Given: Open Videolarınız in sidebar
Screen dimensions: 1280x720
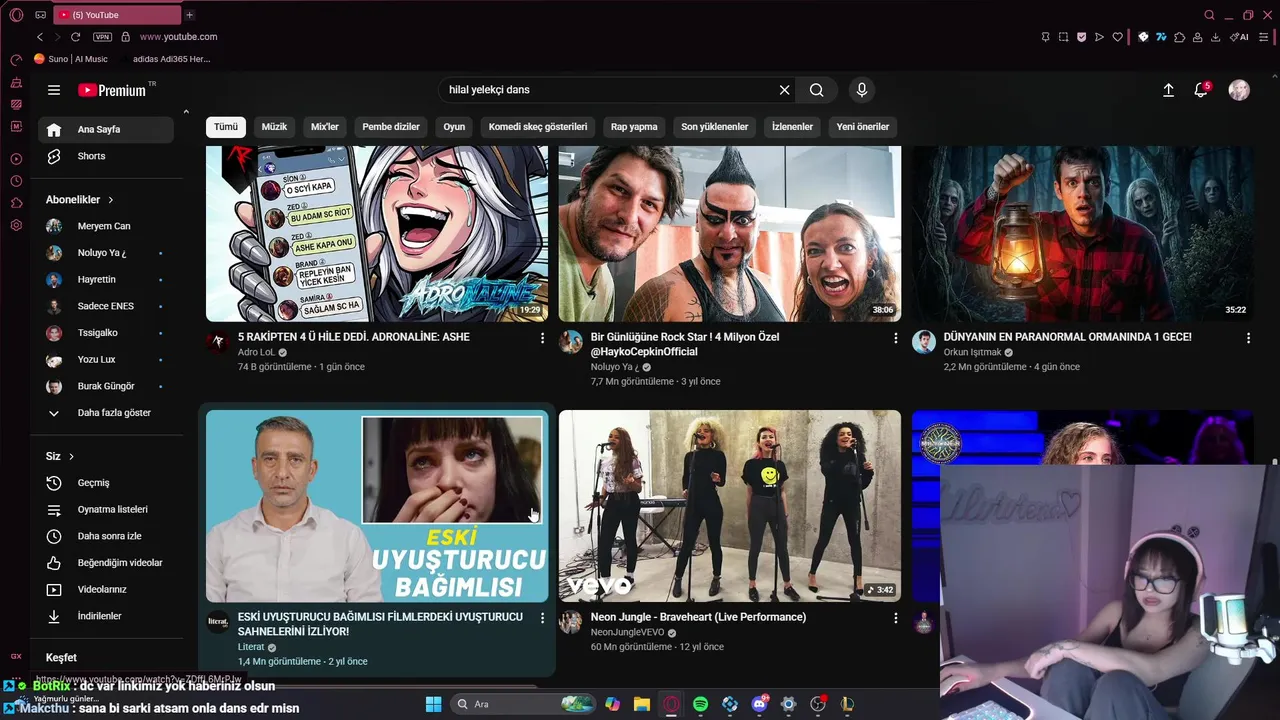Looking at the screenshot, I should click(x=106, y=590).
